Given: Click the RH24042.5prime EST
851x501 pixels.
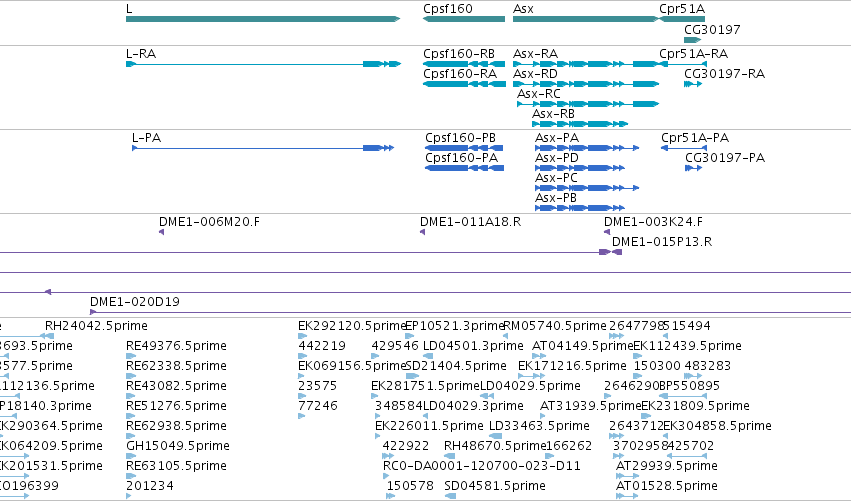Looking at the screenshot, I should tap(96, 326).
